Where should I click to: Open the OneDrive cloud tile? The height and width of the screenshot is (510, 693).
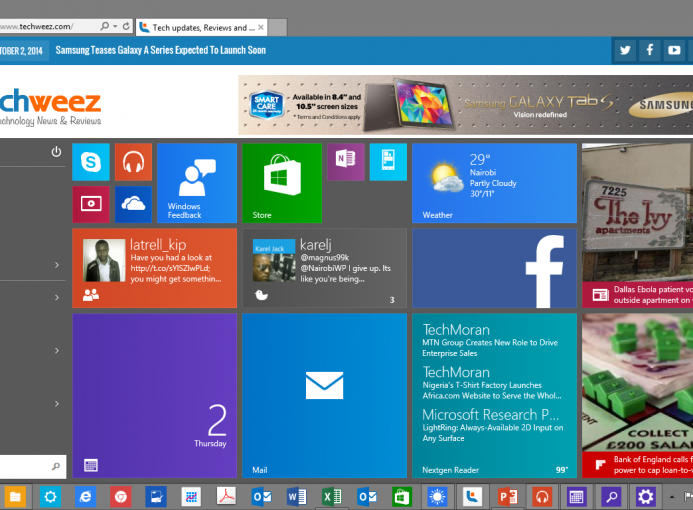pos(133,204)
